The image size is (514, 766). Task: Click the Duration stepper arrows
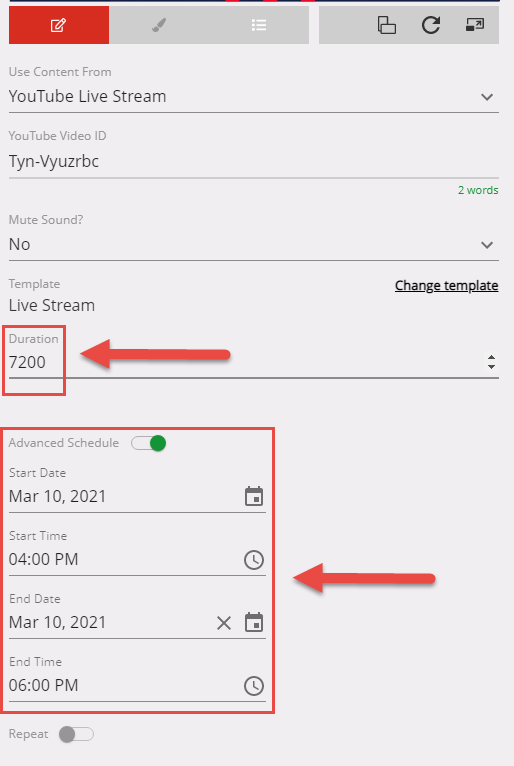[491, 362]
